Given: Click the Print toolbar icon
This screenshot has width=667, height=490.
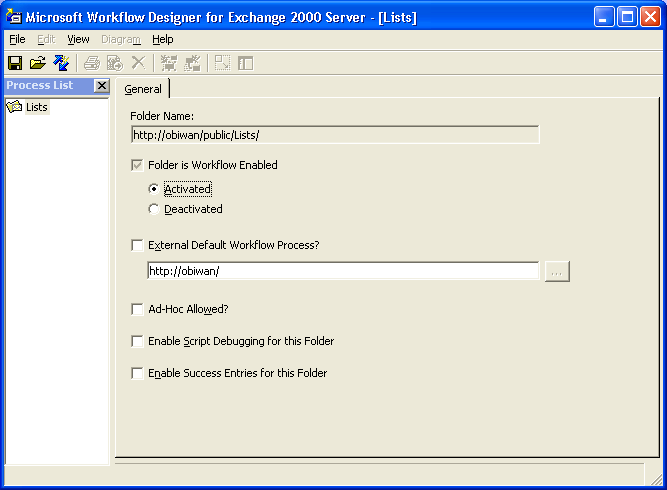Looking at the screenshot, I should [x=92, y=63].
